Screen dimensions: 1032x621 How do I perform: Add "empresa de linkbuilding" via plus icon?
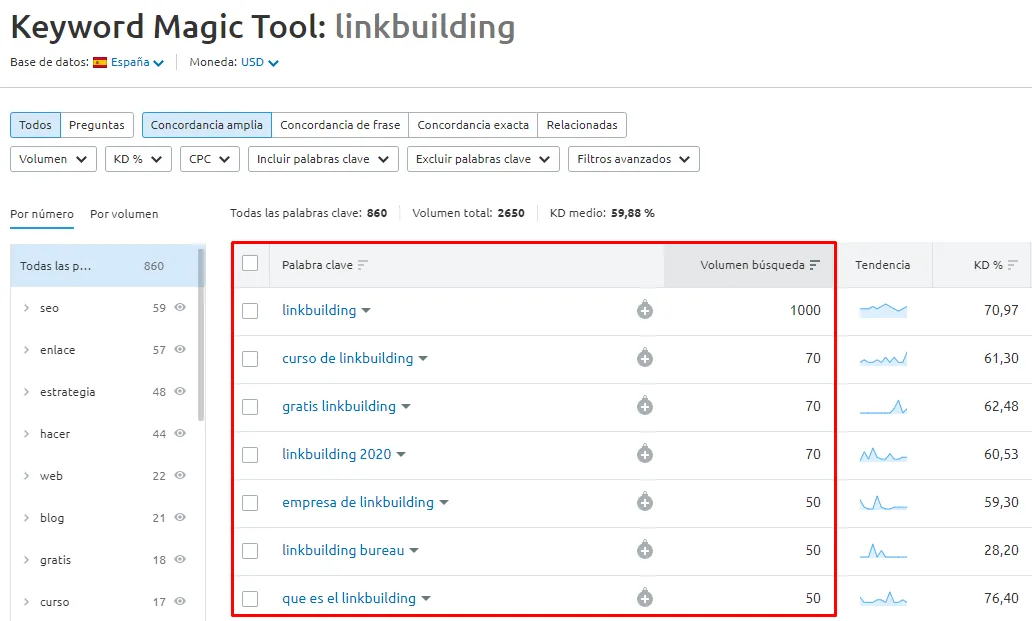645,502
